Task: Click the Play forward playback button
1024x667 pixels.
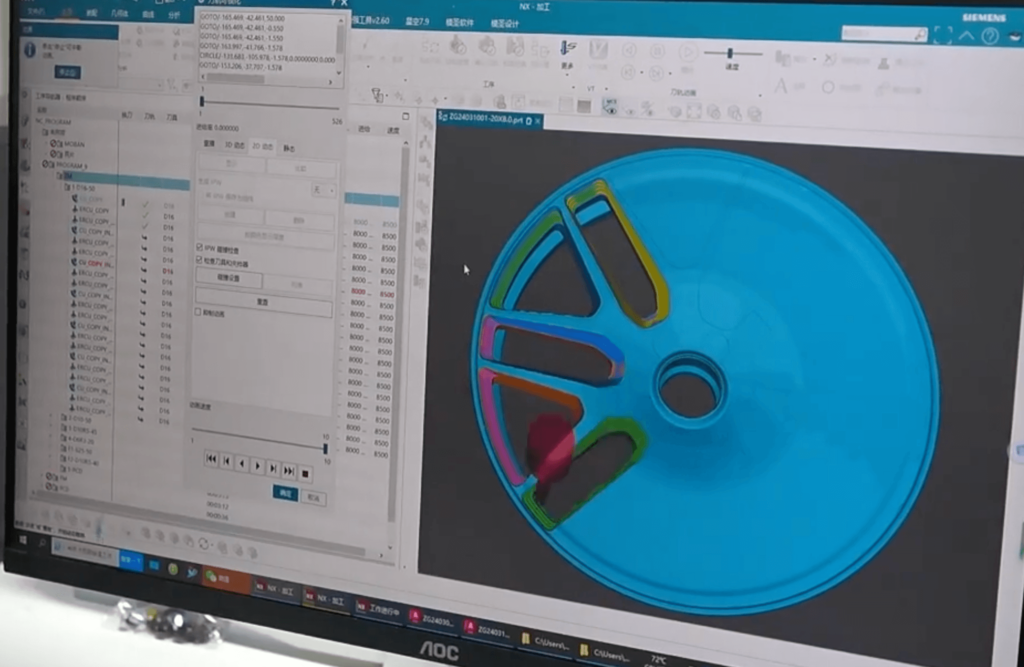Action: [257, 466]
